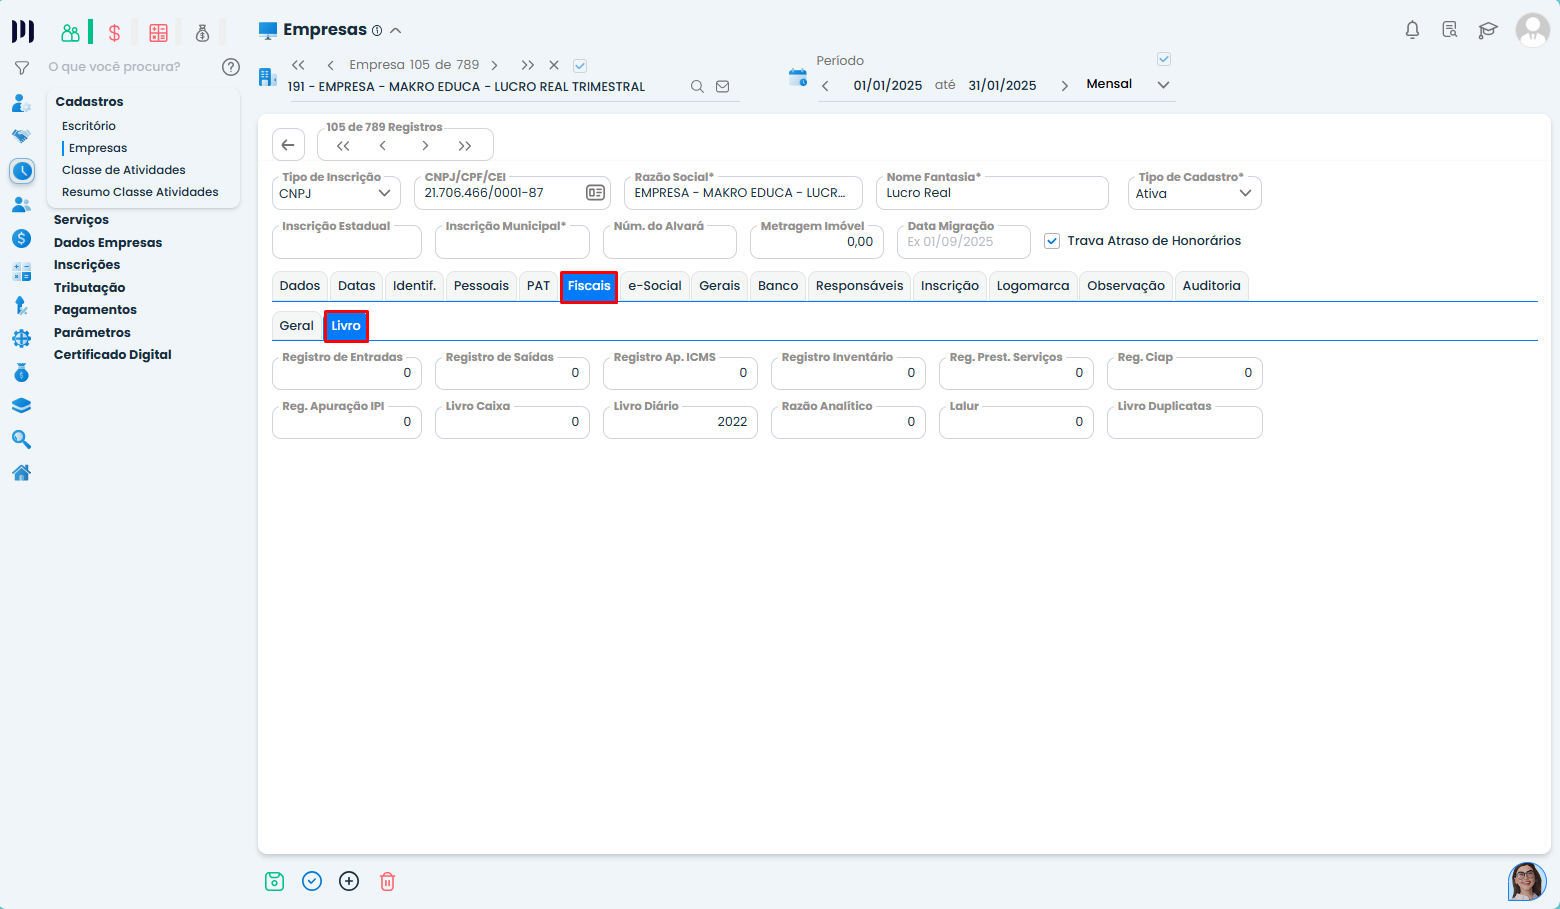Click the Livro Diário input field
Viewport: 1560px width, 909px height.
coord(680,422)
